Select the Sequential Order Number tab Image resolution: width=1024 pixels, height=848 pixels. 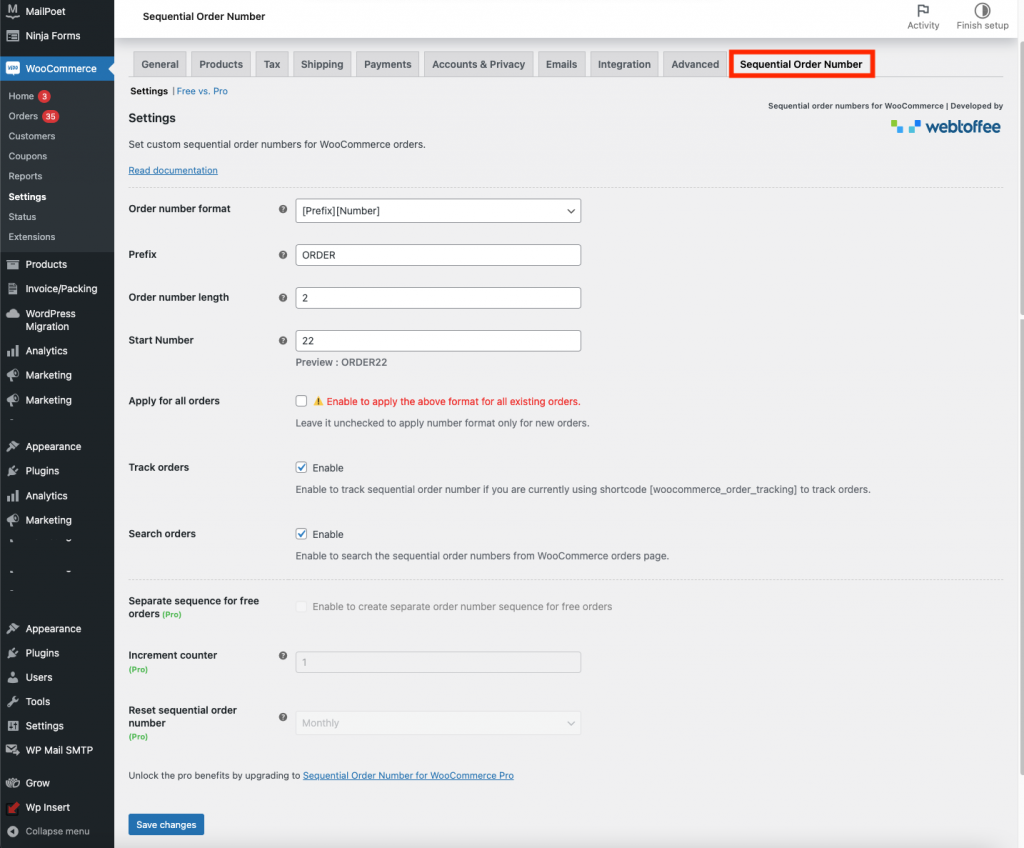[x=801, y=64]
